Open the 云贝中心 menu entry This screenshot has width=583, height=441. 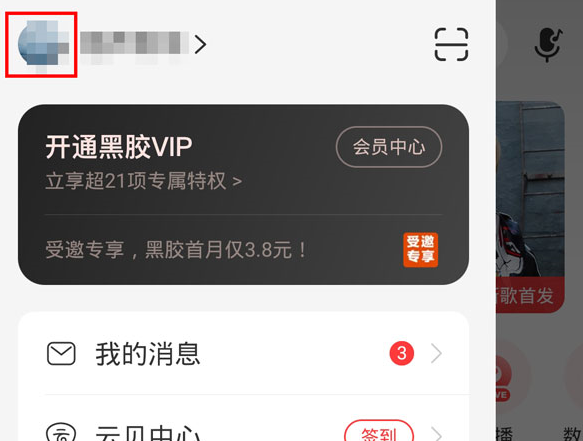pos(244,418)
